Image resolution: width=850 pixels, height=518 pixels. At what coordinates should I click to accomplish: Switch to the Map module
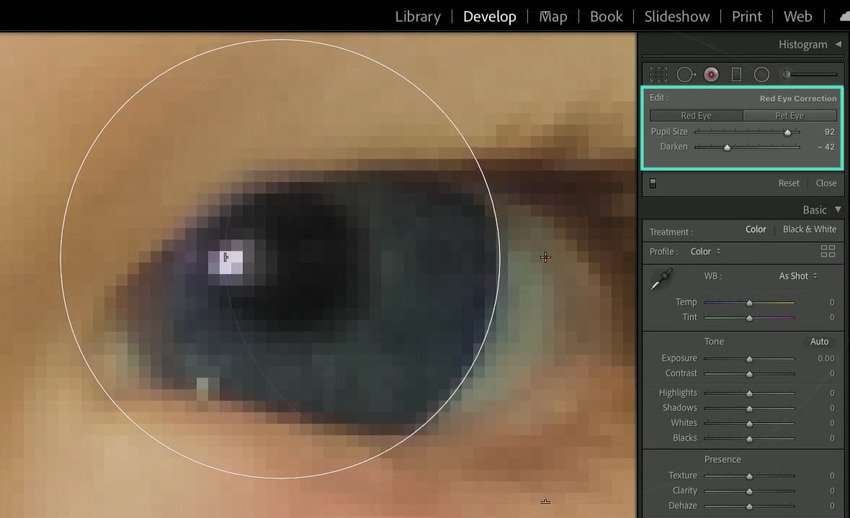tap(553, 17)
